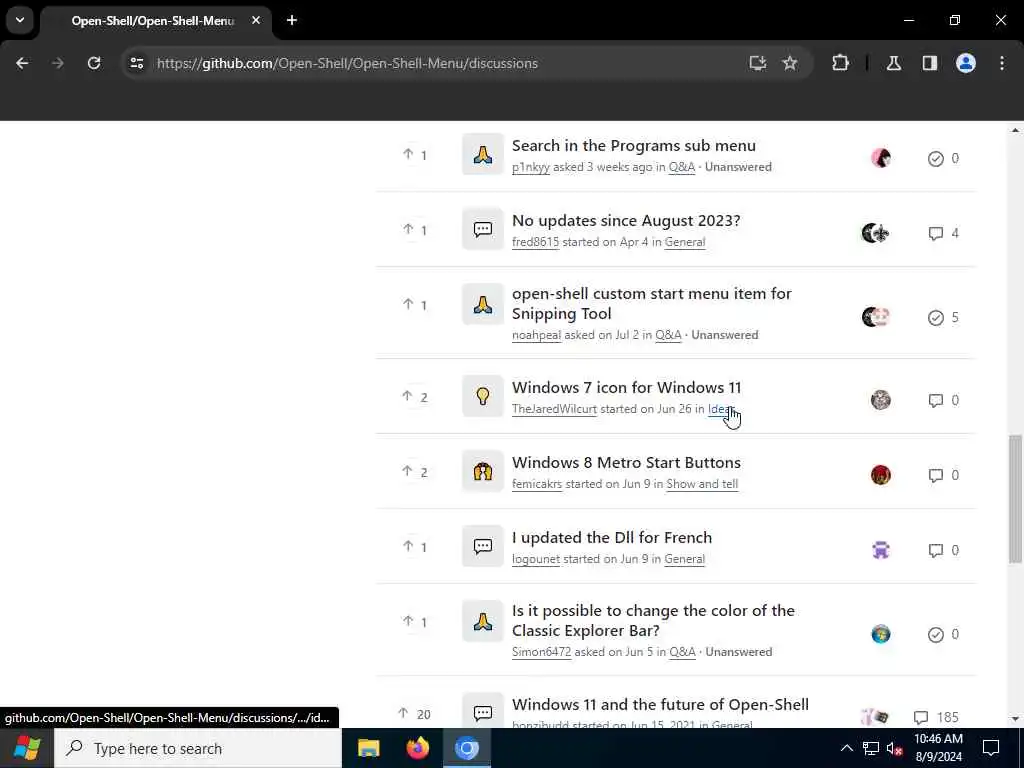
Task: Open the Classic Explorer Bar color question
Action: (x=653, y=620)
